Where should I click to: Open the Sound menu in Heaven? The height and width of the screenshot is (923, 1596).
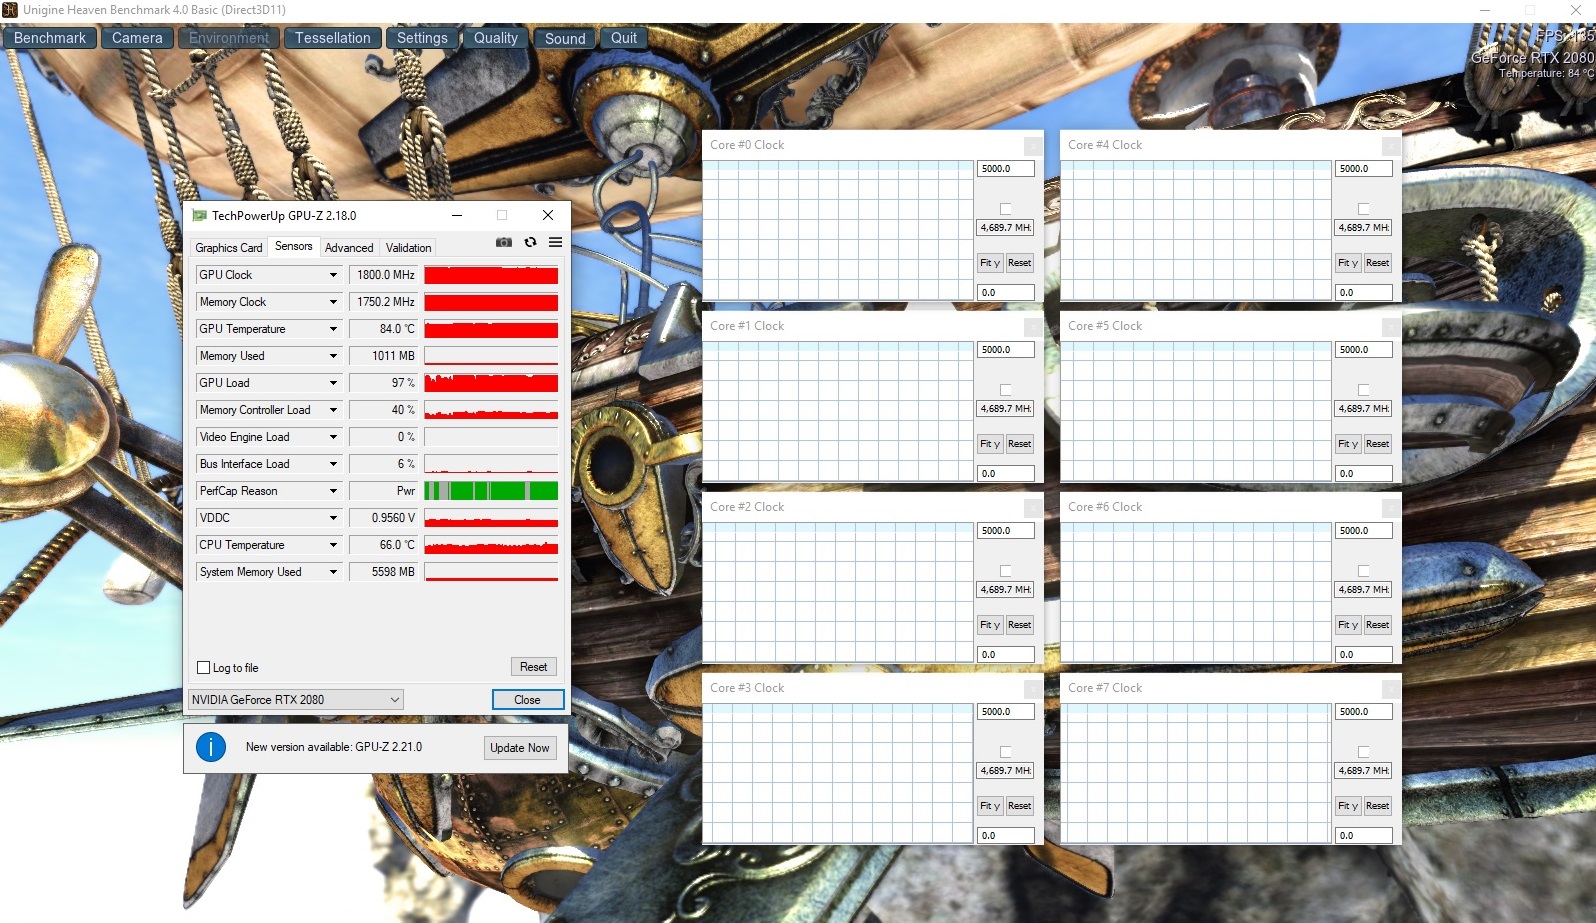click(x=565, y=38)
